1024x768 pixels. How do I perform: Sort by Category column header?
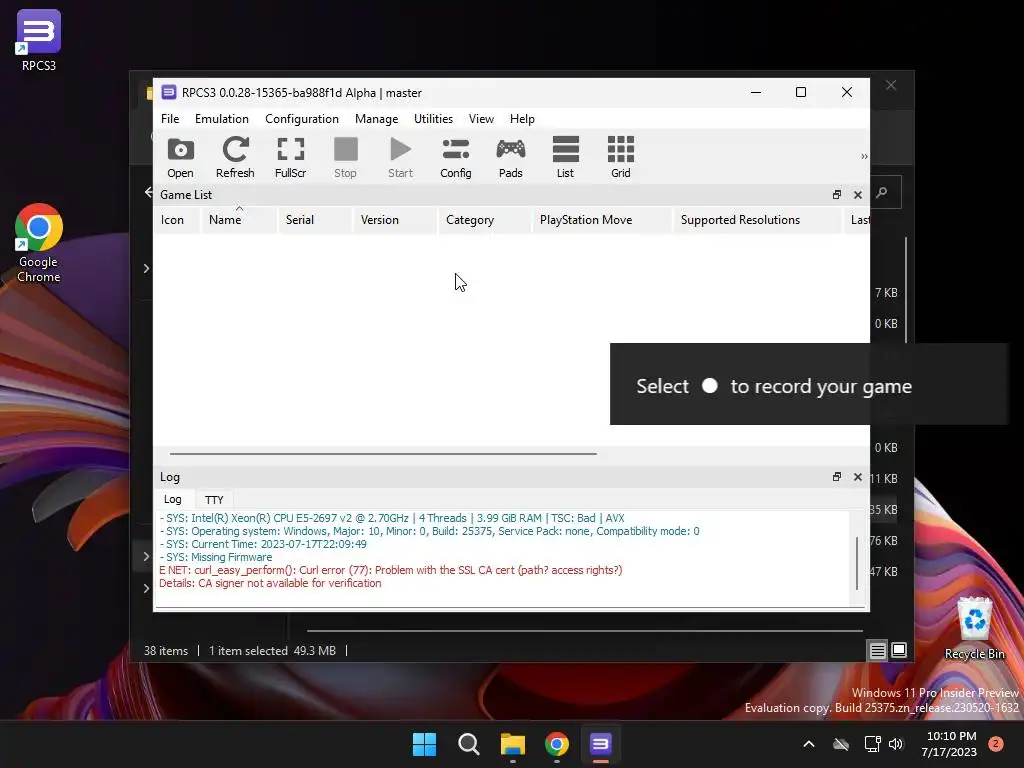[x=485, y=220]
